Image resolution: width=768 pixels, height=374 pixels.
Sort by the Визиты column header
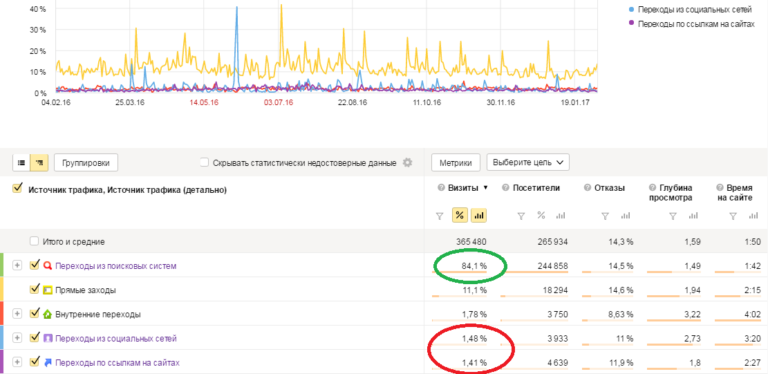click(463, 187)
